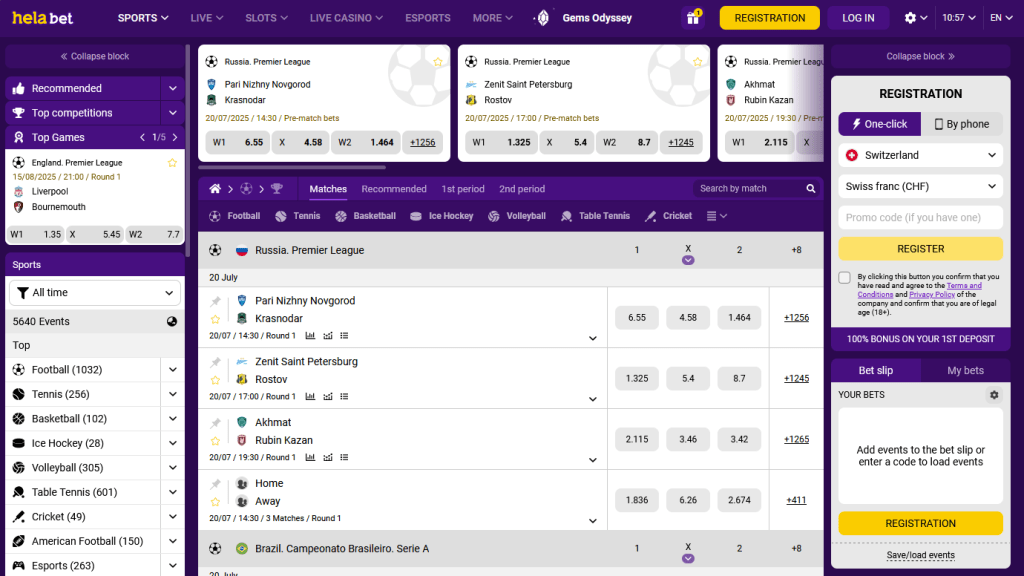
Task: Click Save/load events link
Action: [x=920, y=555]
